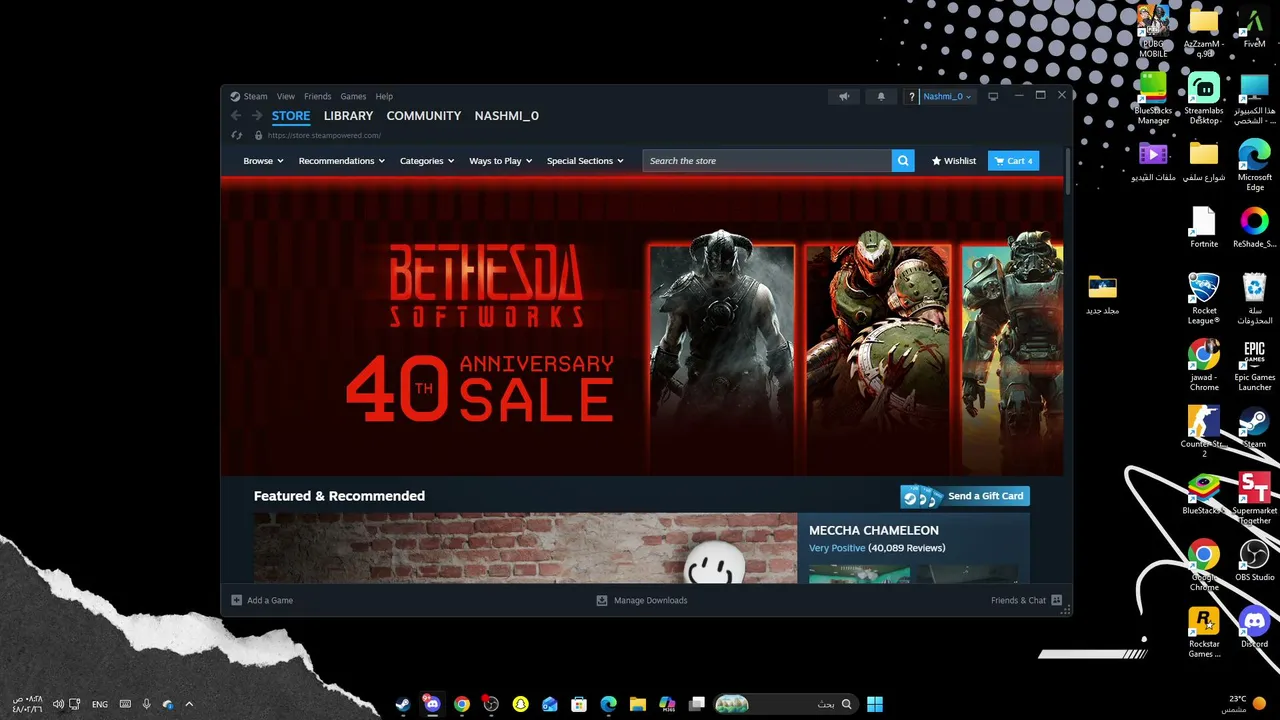This screenshot has height=720, width=1280.
Task: Click the store search magnifier button
Action: (x=903, y=161)
